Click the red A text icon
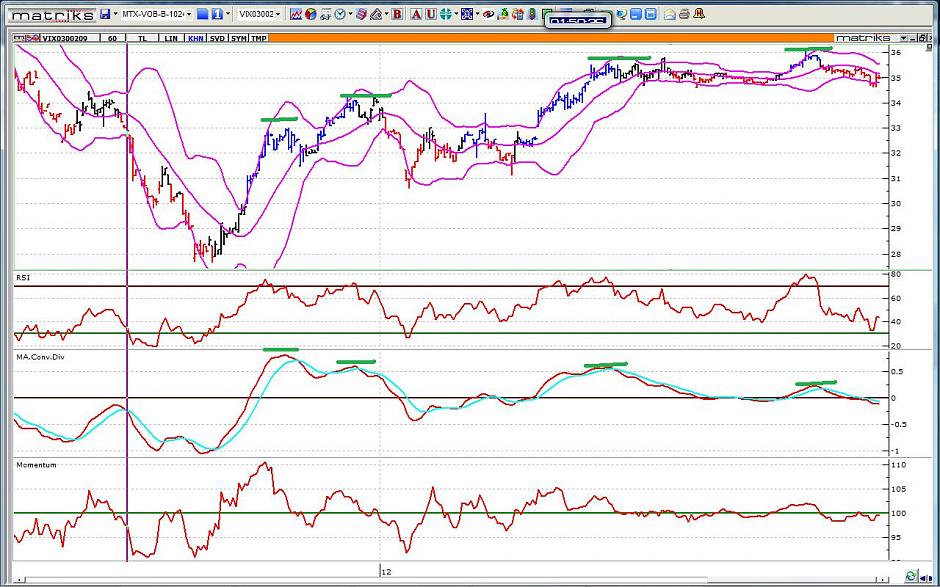The image size is (940, 587). point(415,14)
